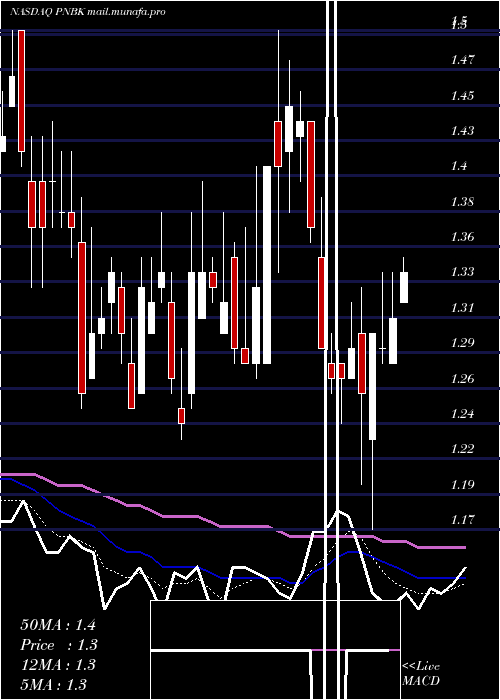Click the NASDAQ PNBK mail.munafa.pro title text
Screen dimensions: 500x700
click(88, 12)
